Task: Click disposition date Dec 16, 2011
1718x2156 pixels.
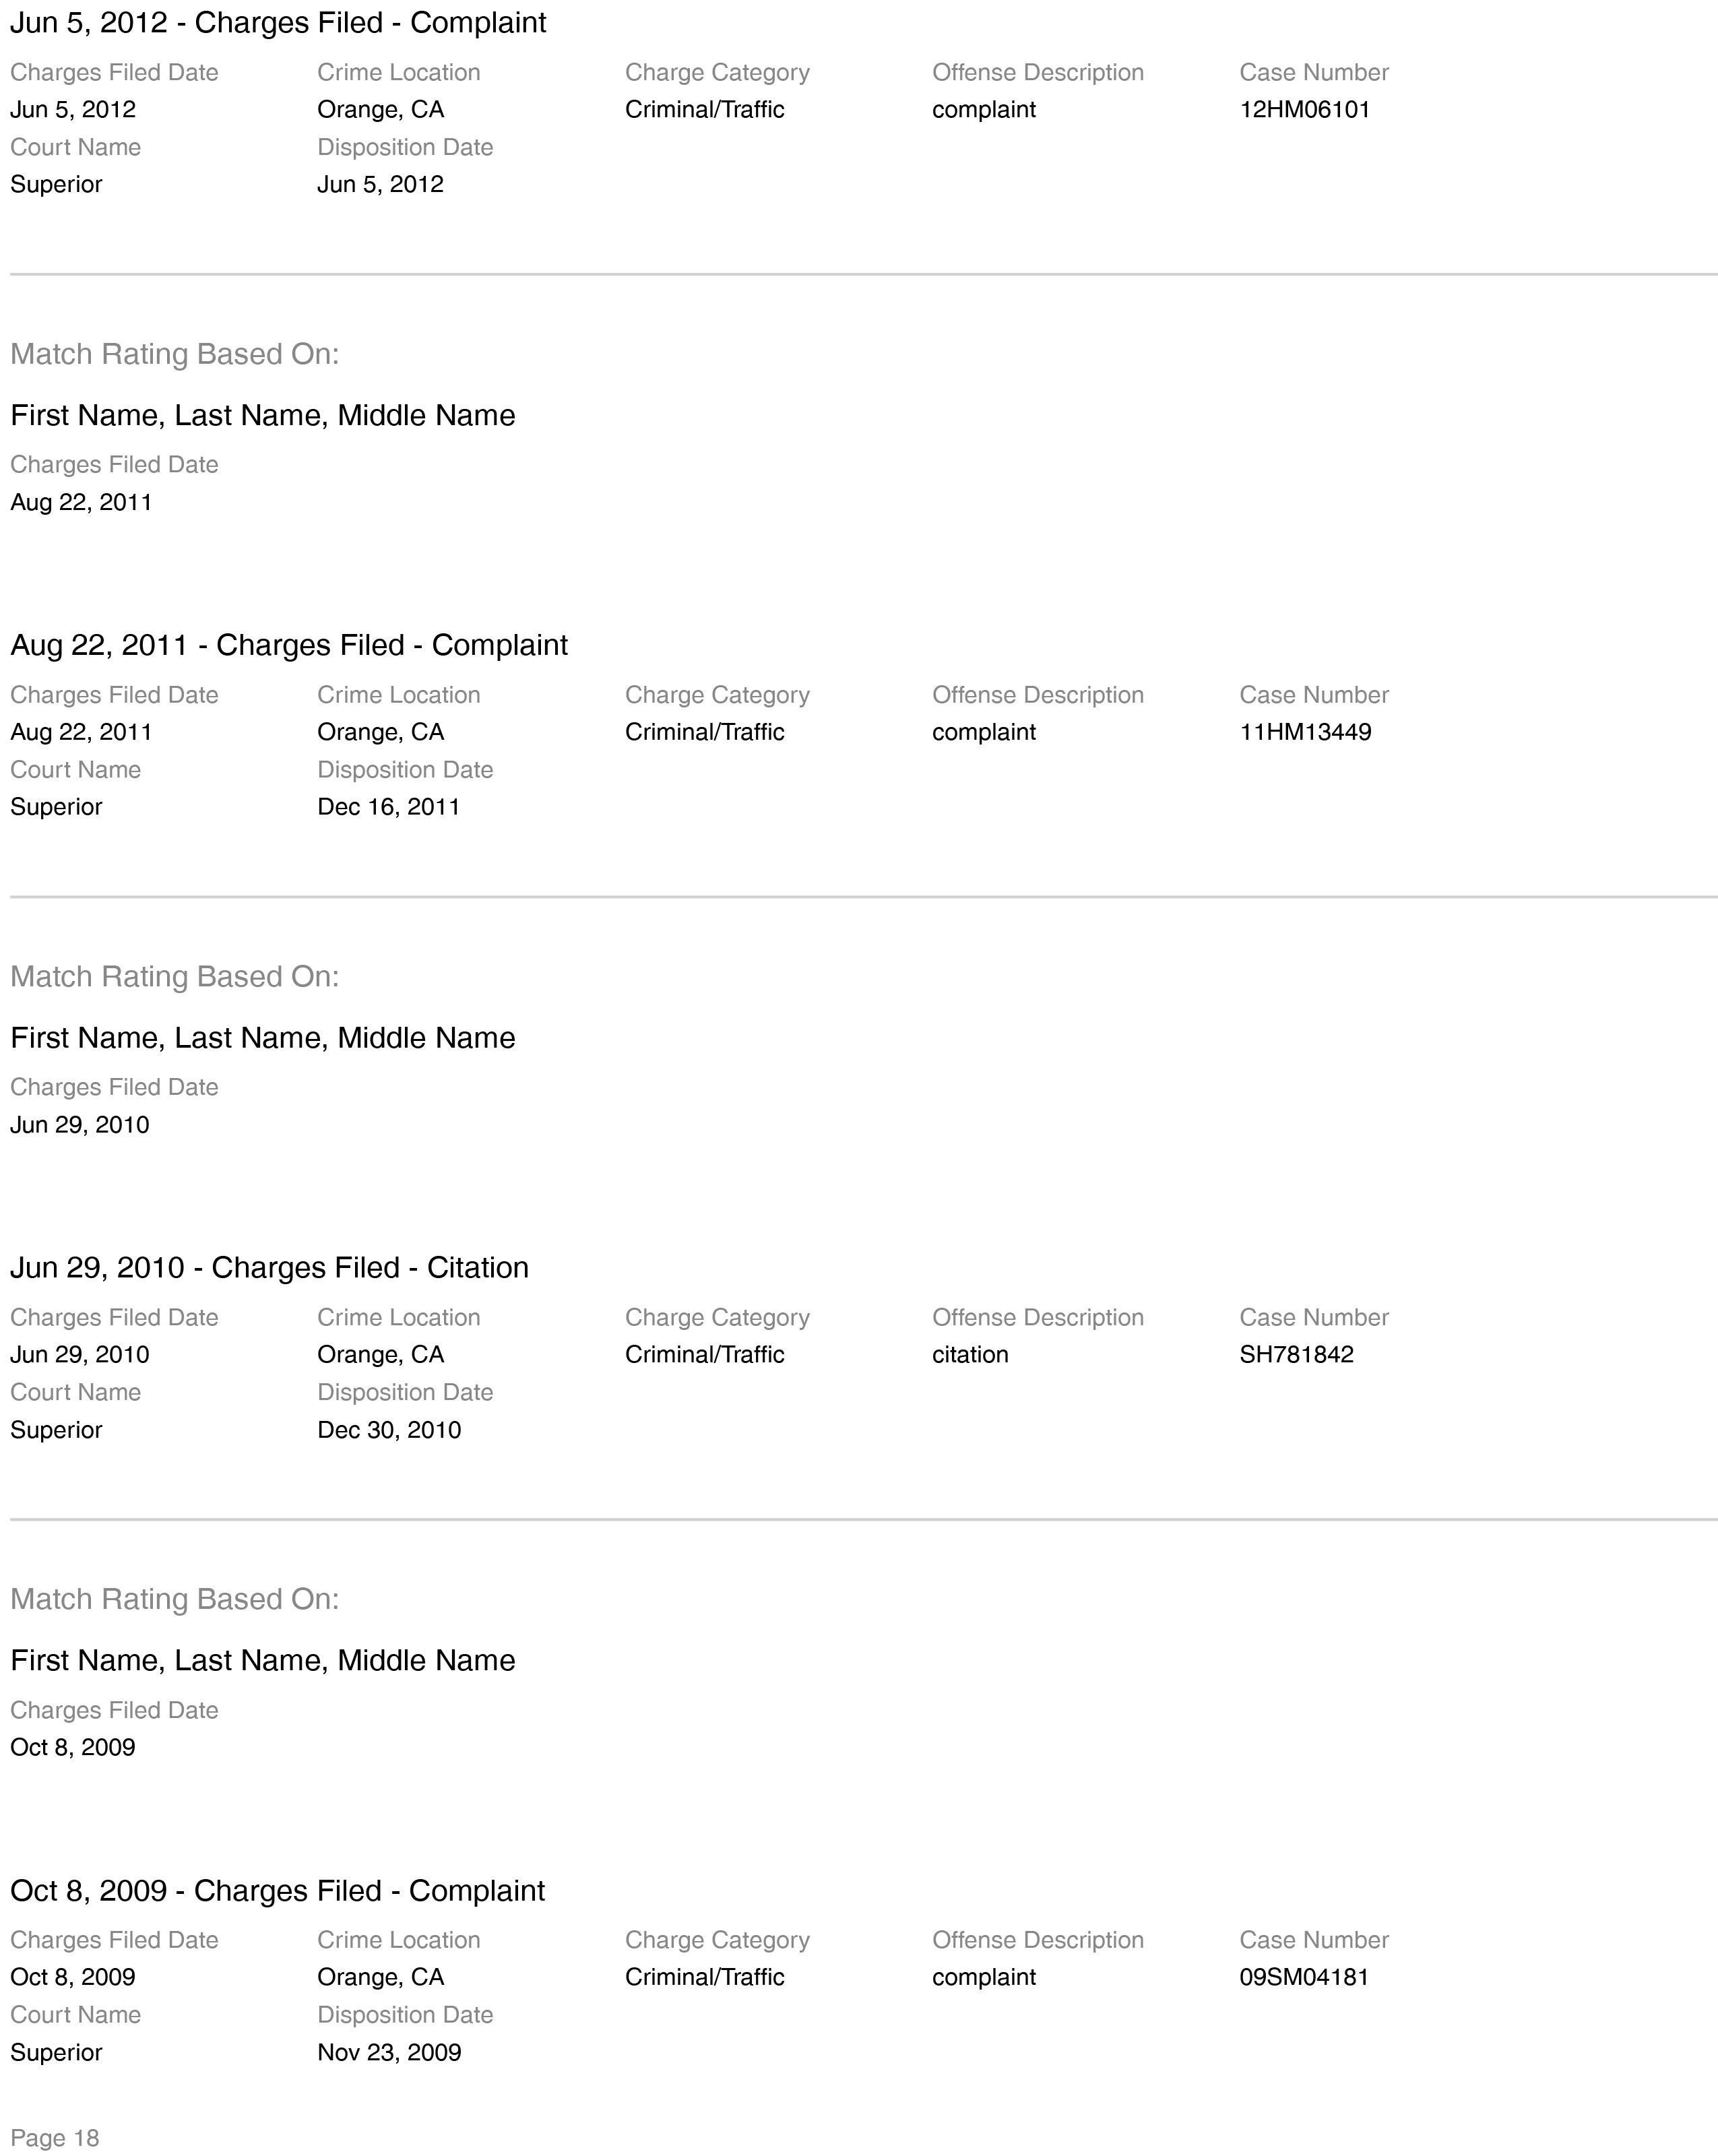Action: click(388, 807)
